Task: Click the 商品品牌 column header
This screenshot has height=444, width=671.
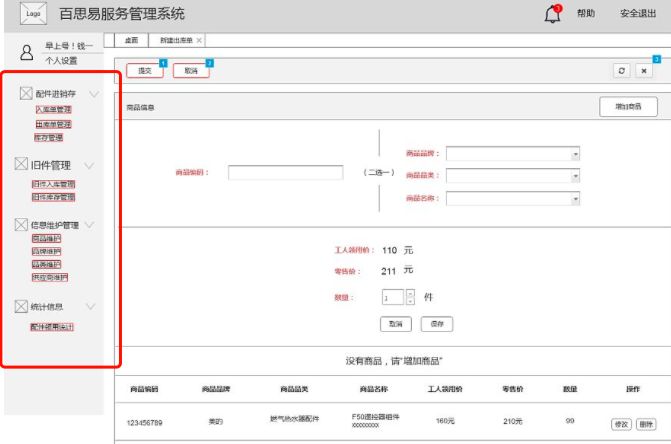Action: pos(216,389)
